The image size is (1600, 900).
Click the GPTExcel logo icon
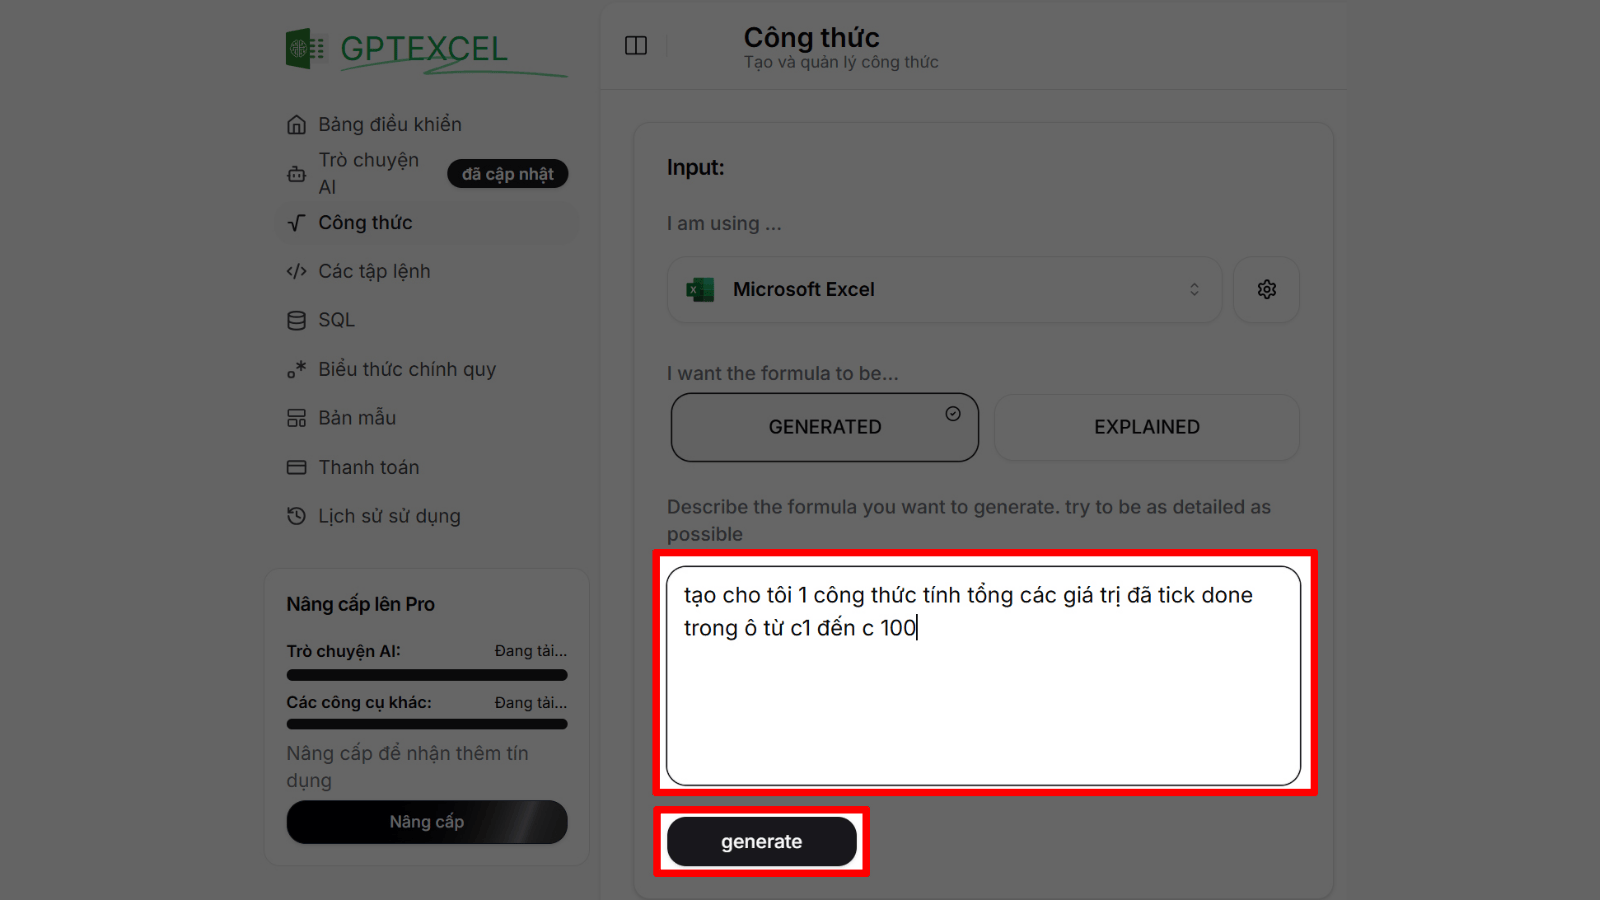pos(305,48)
